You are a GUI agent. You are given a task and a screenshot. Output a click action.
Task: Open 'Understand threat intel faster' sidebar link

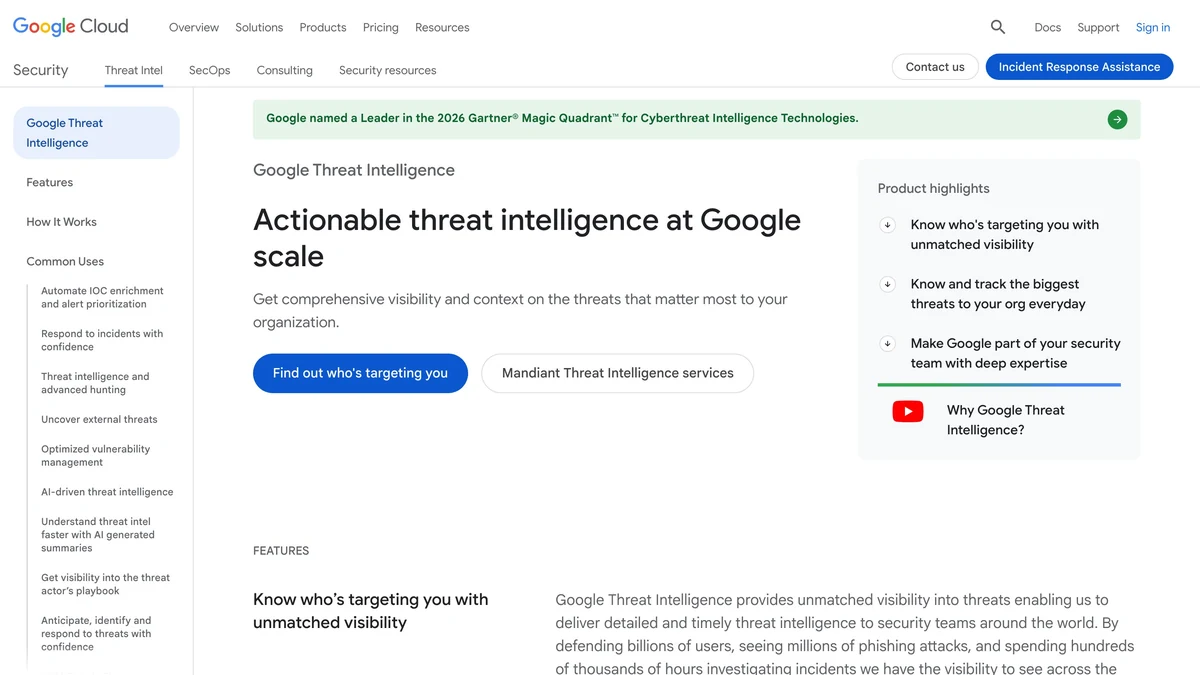point(98,534)
